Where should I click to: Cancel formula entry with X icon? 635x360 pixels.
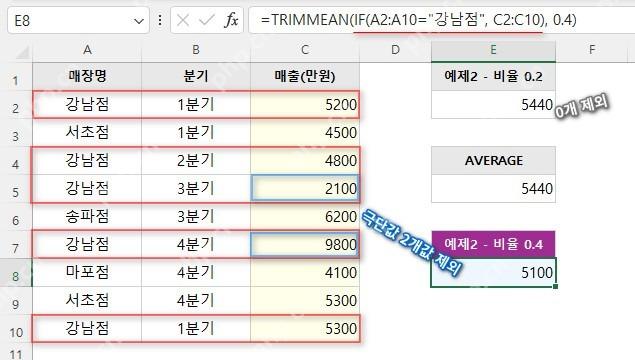point(183,20)
